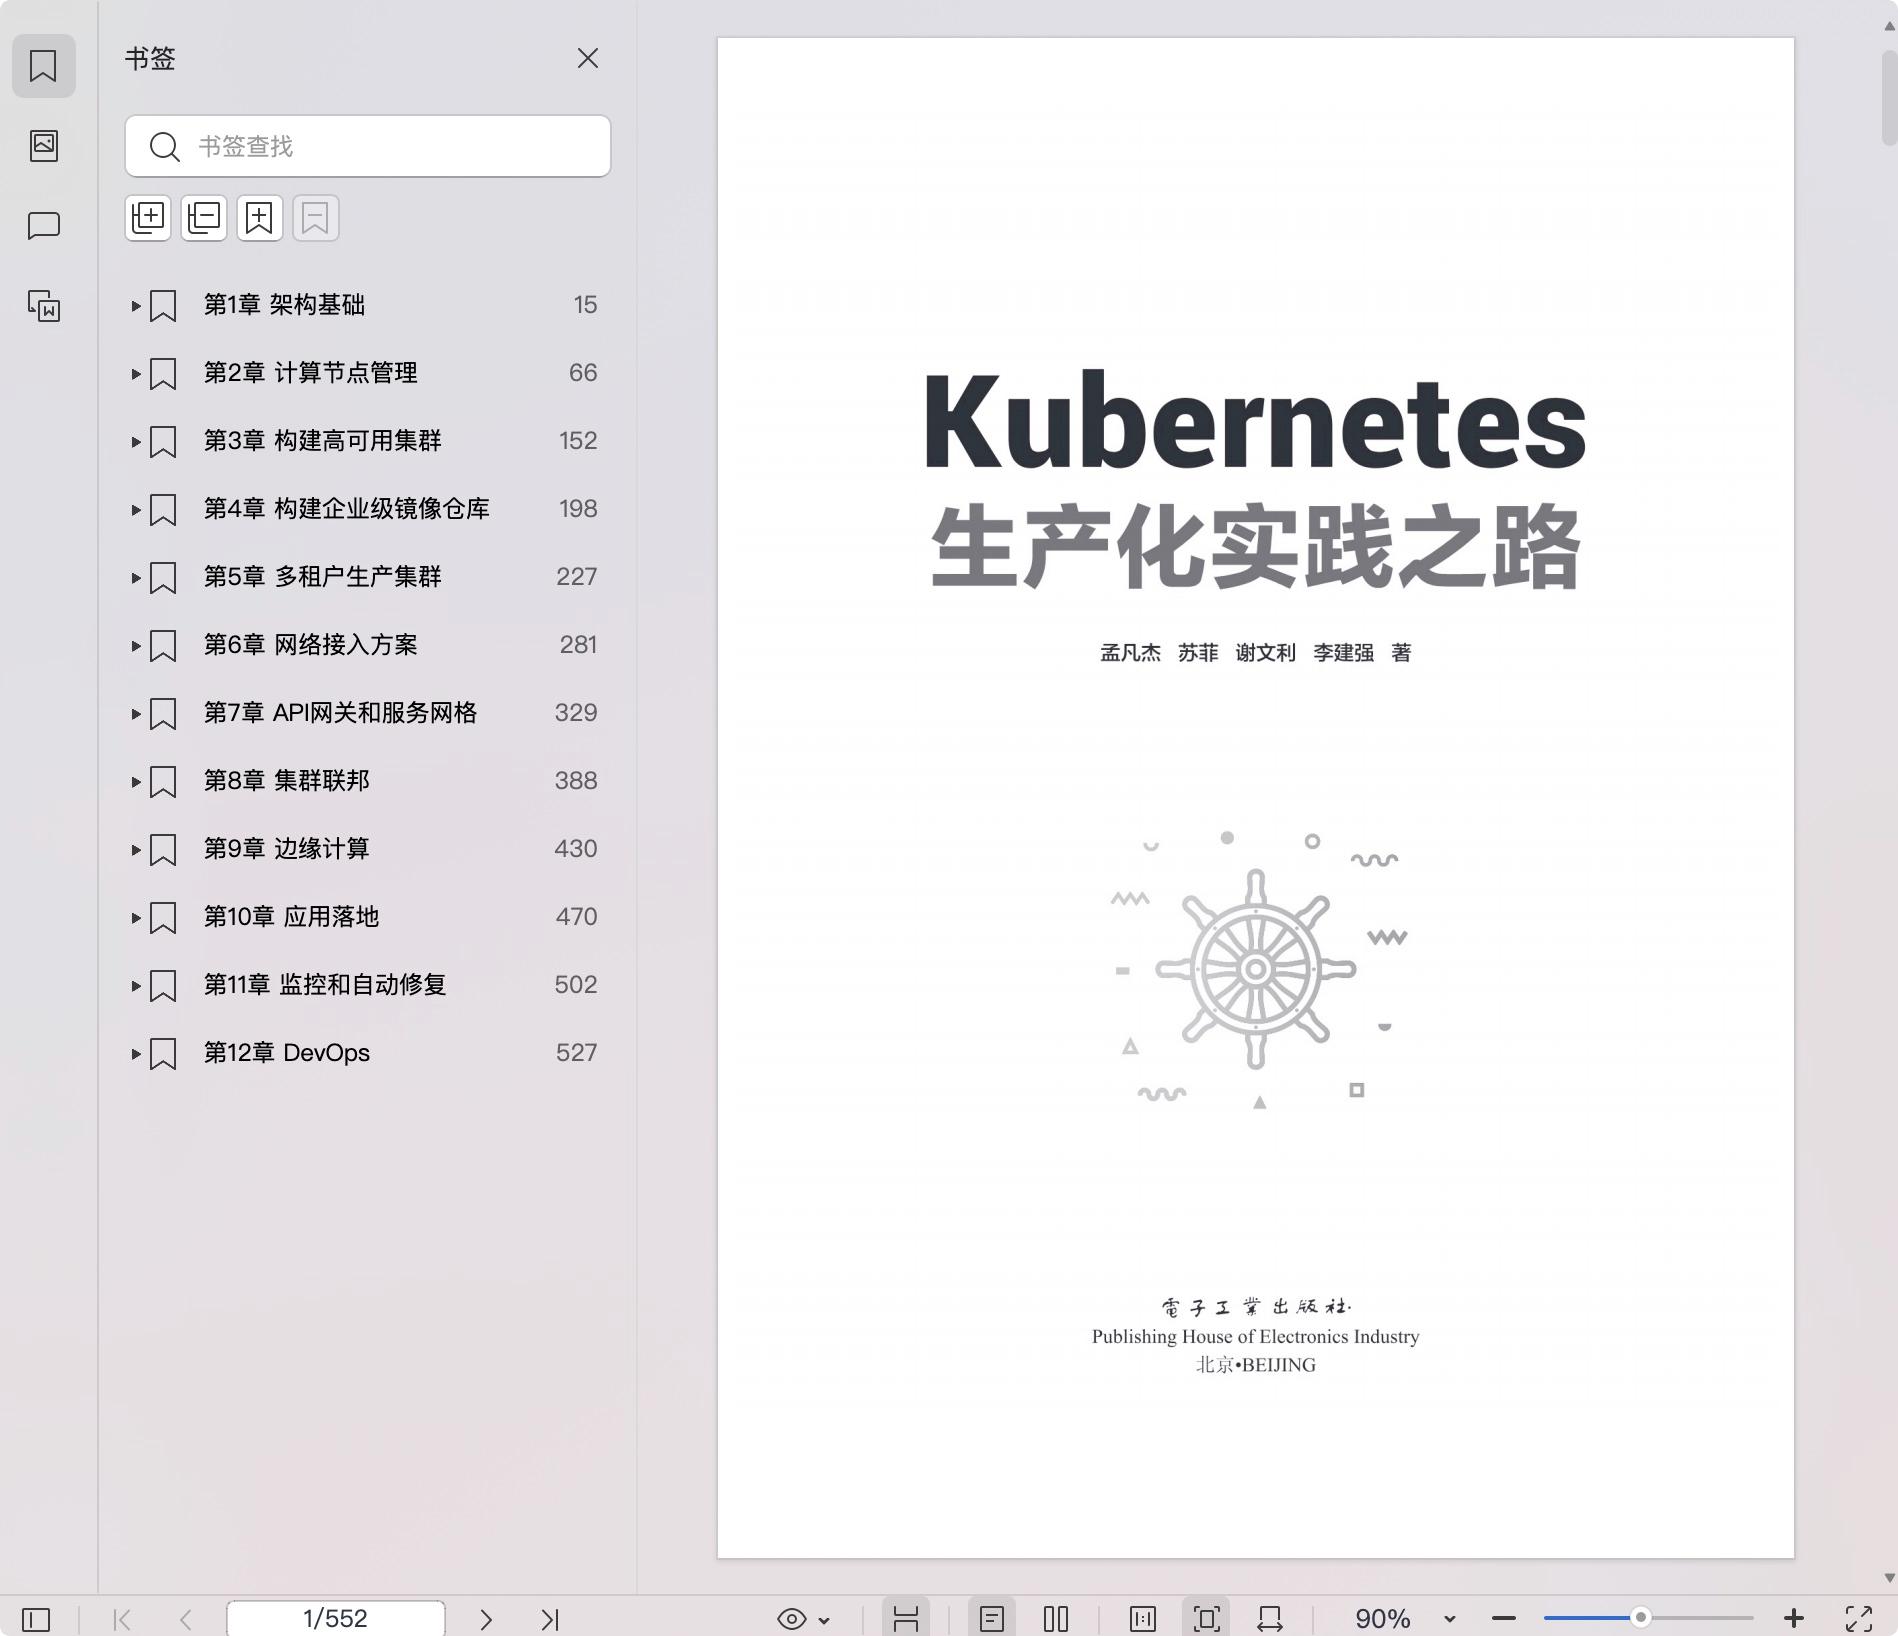Expand 第8章 集群联邦 bookmark

point(136,782)
